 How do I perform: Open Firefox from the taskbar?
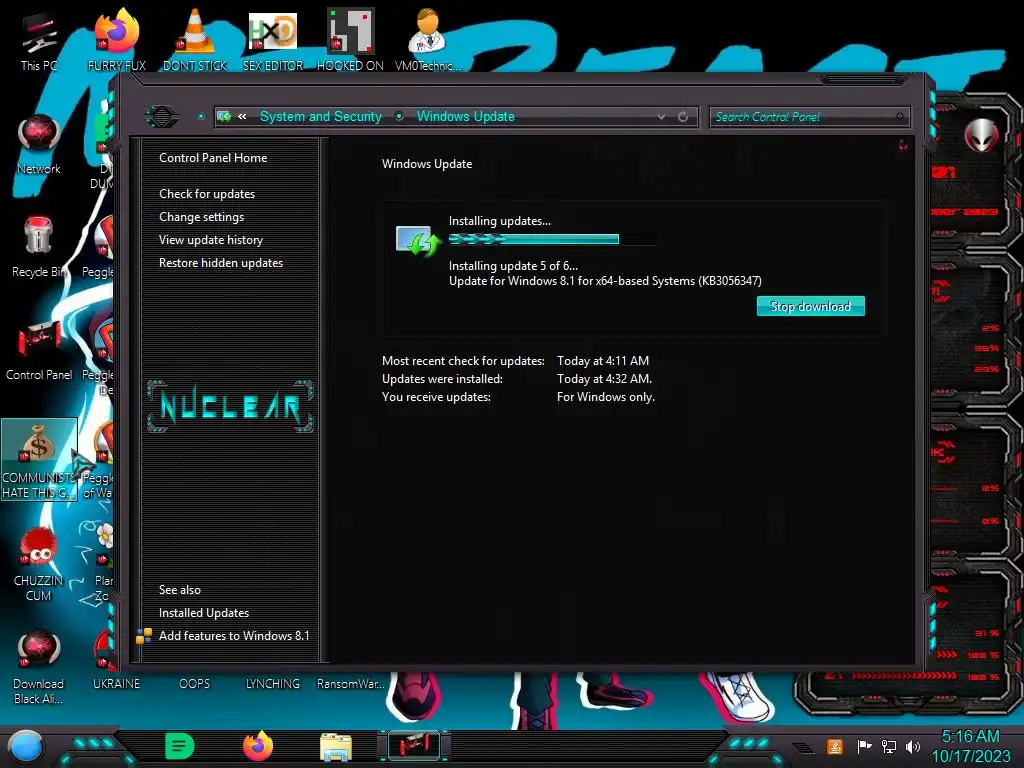click(257, 746)
